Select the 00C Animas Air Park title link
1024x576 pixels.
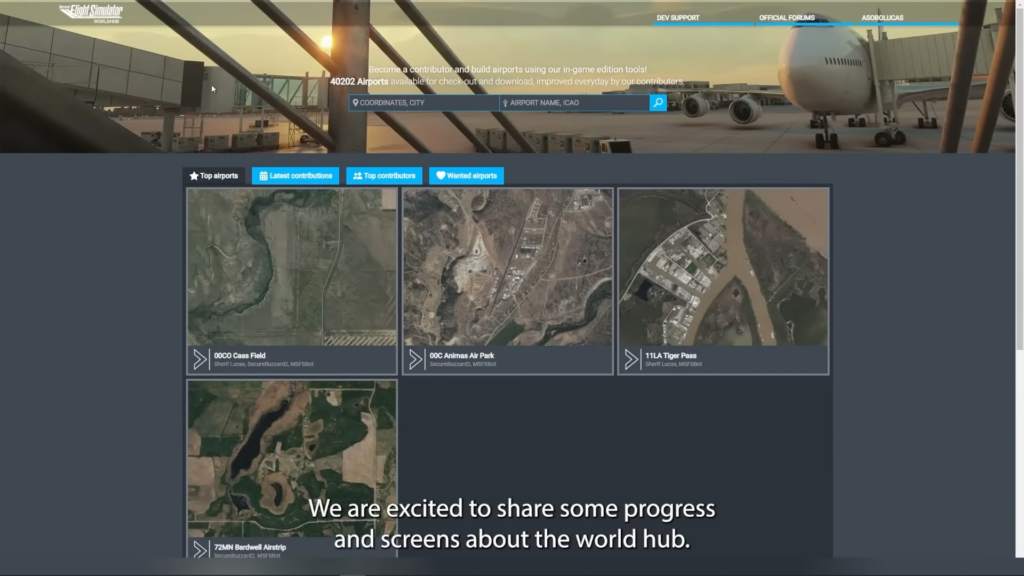point(462,356)
